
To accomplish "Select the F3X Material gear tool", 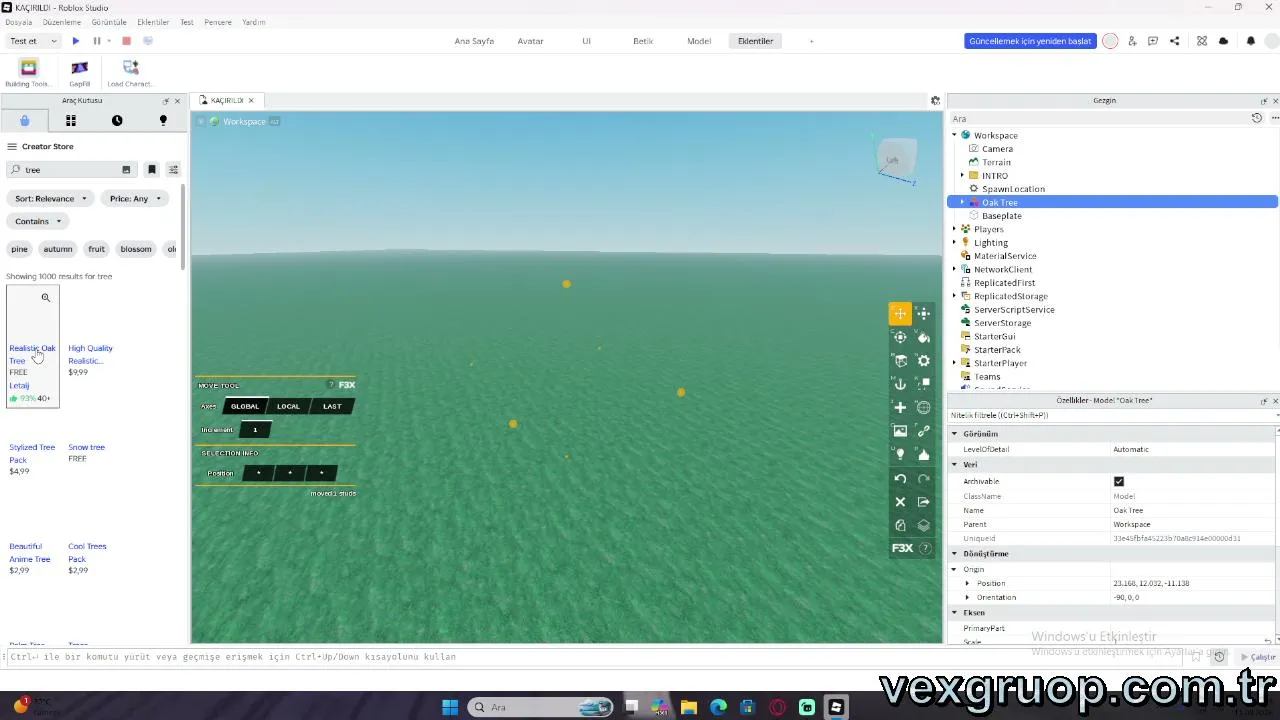I will (924, 361).
